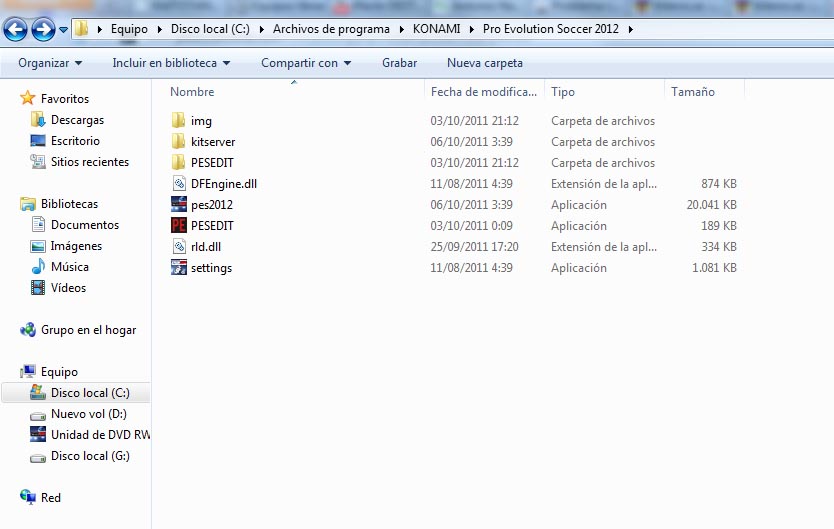Open Descargas in the navigation pane

pos(77,120)
